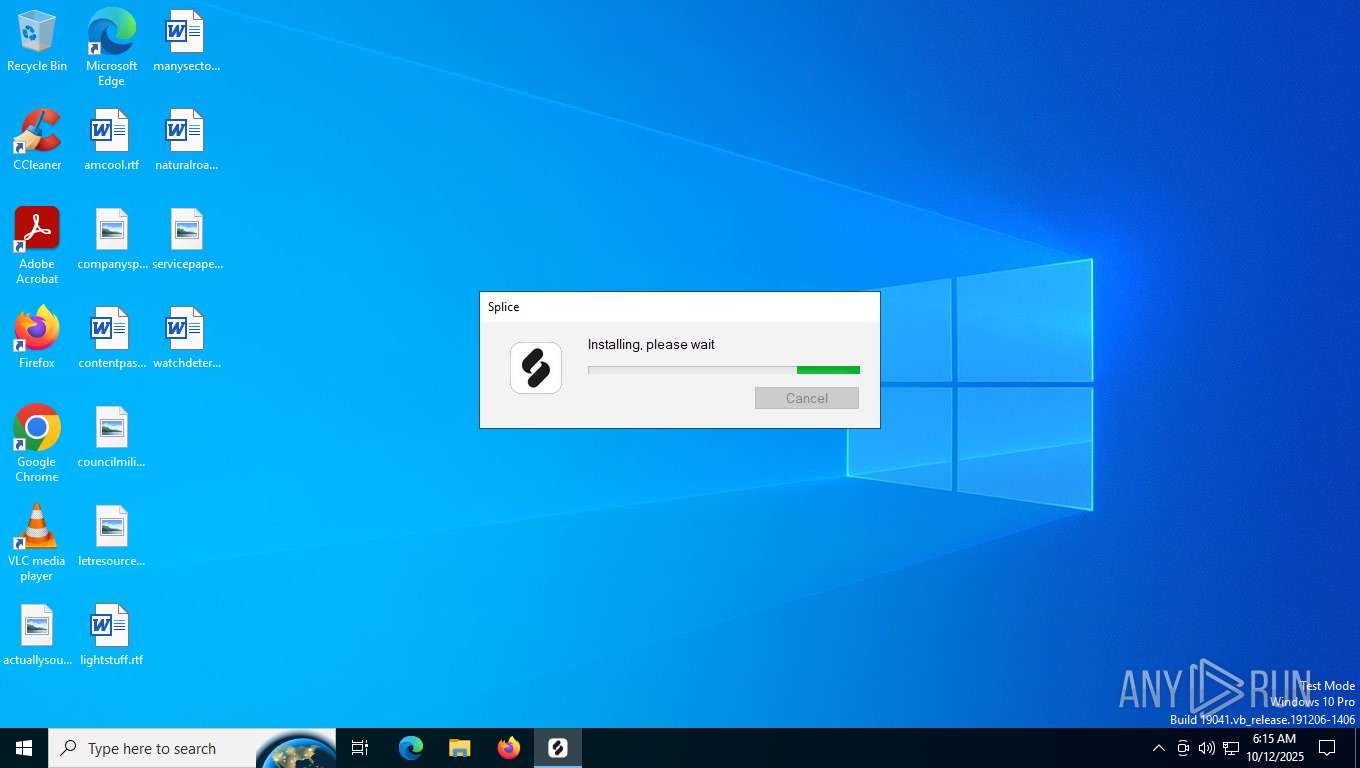Select the naturalroa... Word document

pos(186,140)
